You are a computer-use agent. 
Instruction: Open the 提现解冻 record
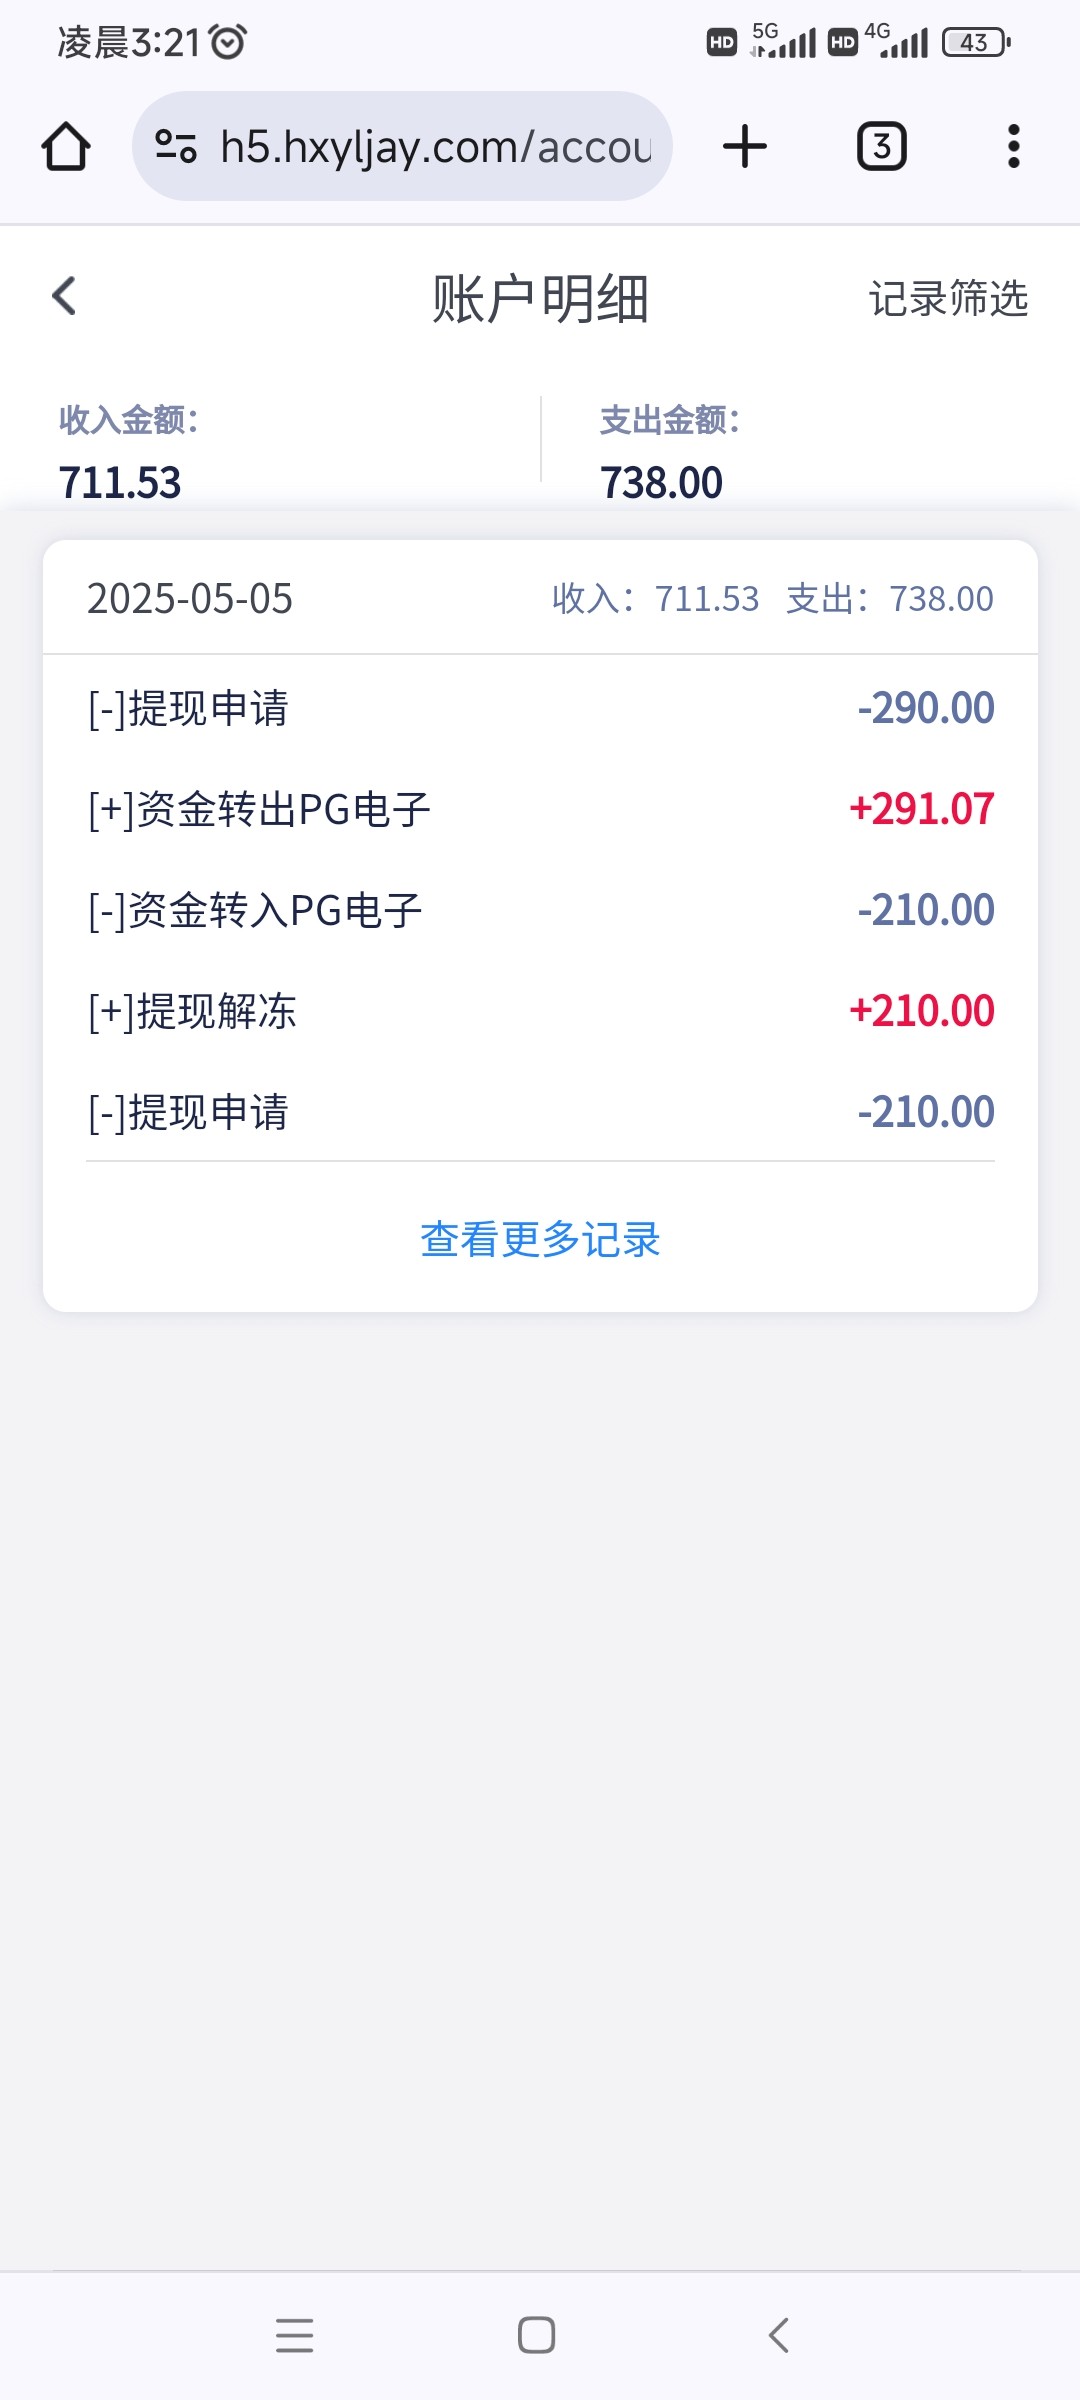pos(540,1012)
